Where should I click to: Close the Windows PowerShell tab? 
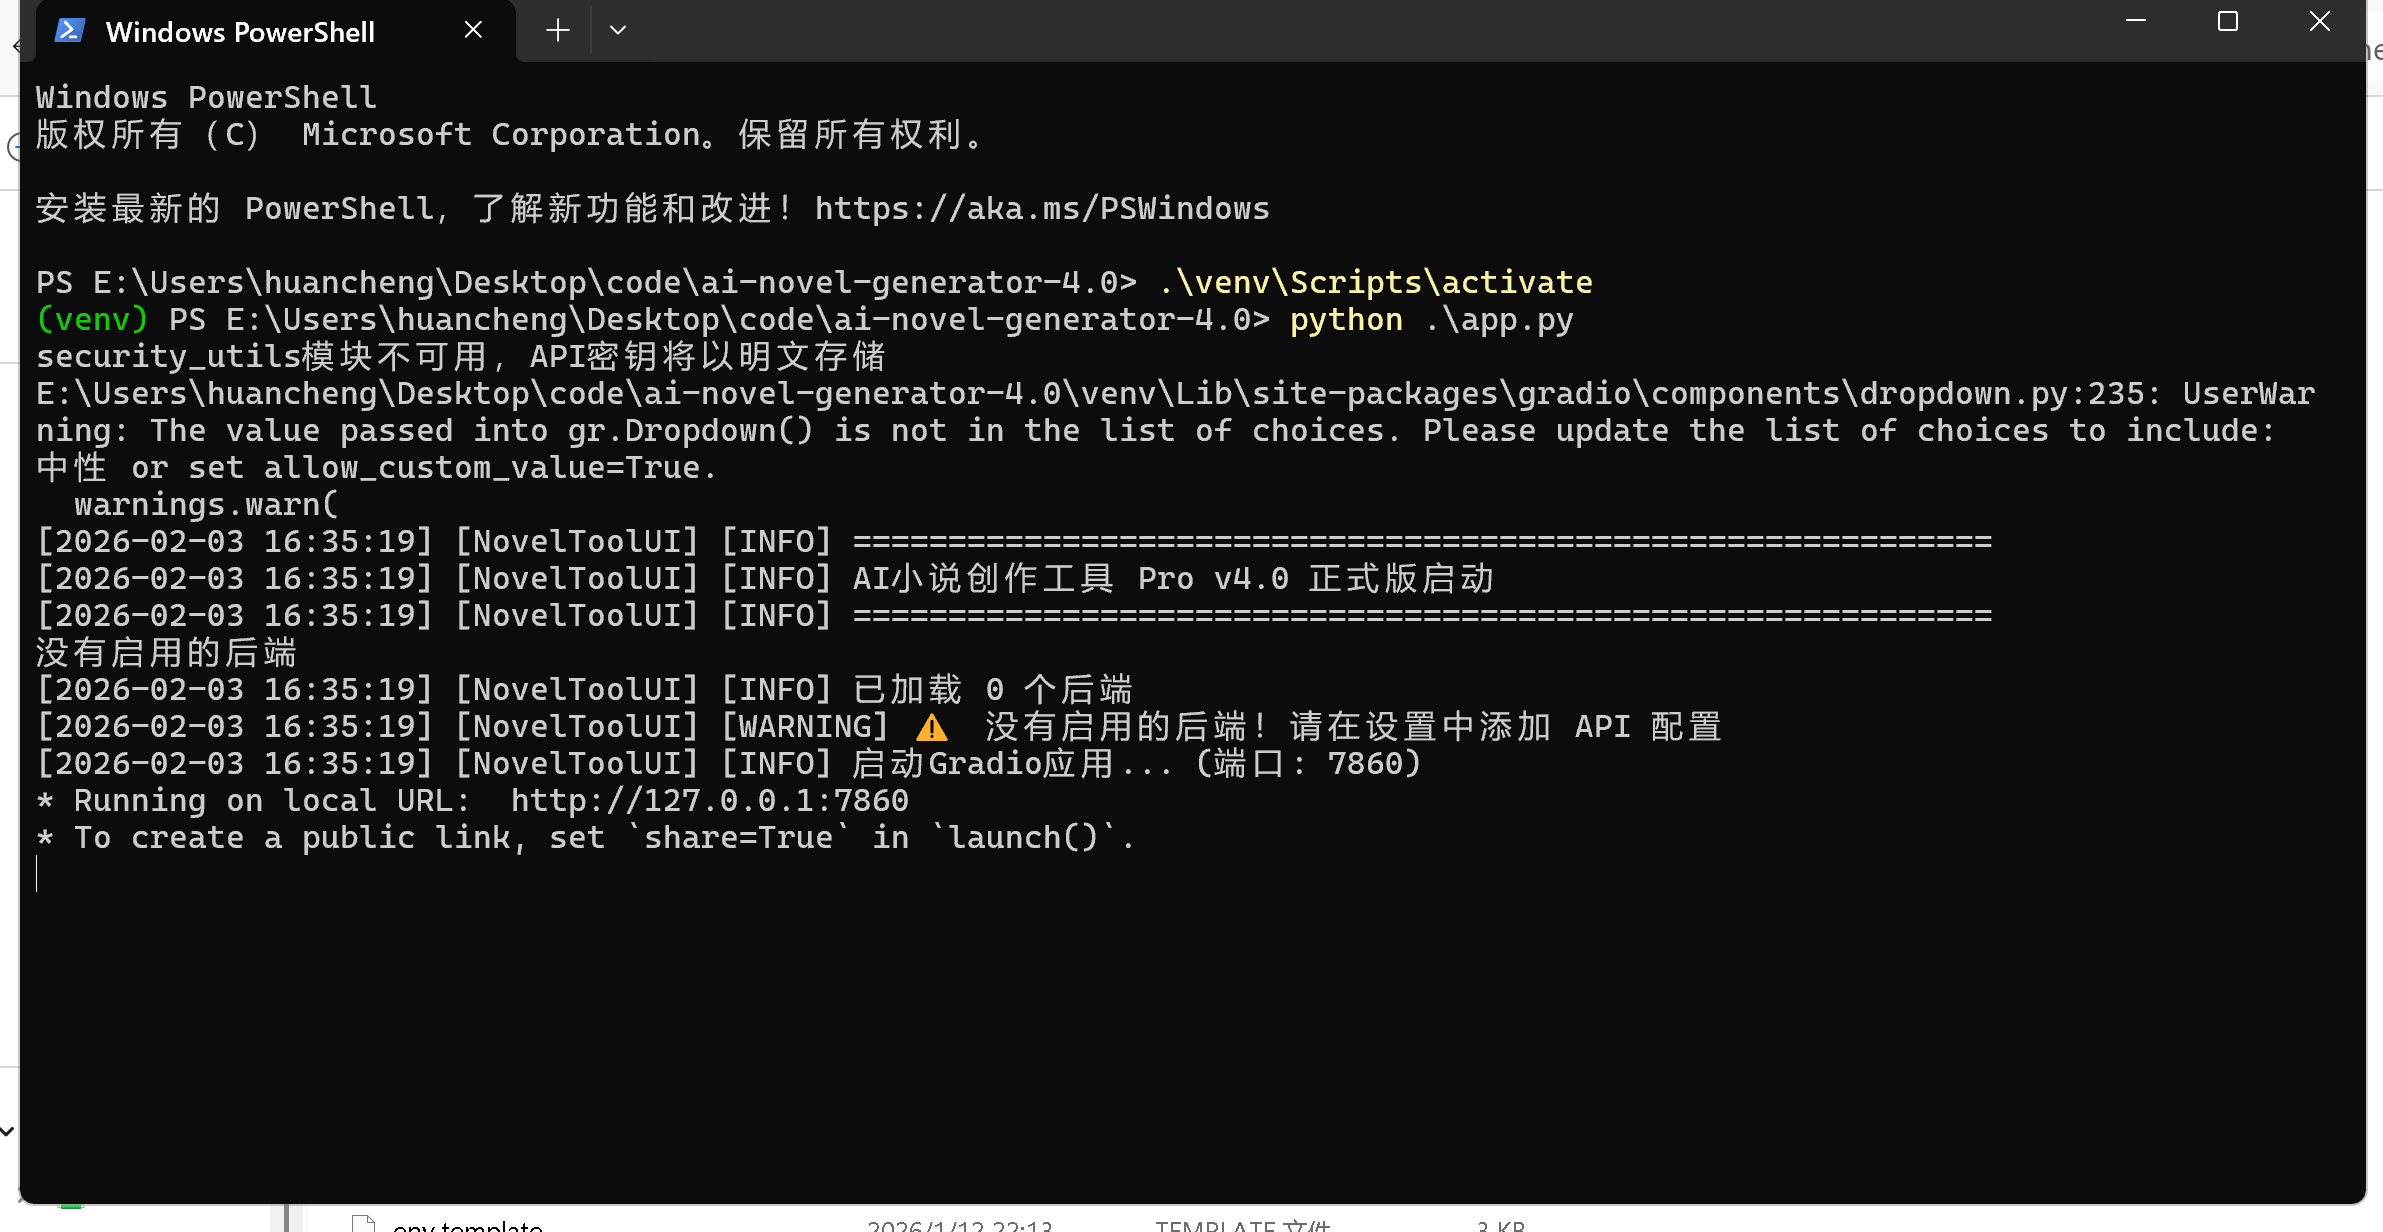[x=473, y=30]
